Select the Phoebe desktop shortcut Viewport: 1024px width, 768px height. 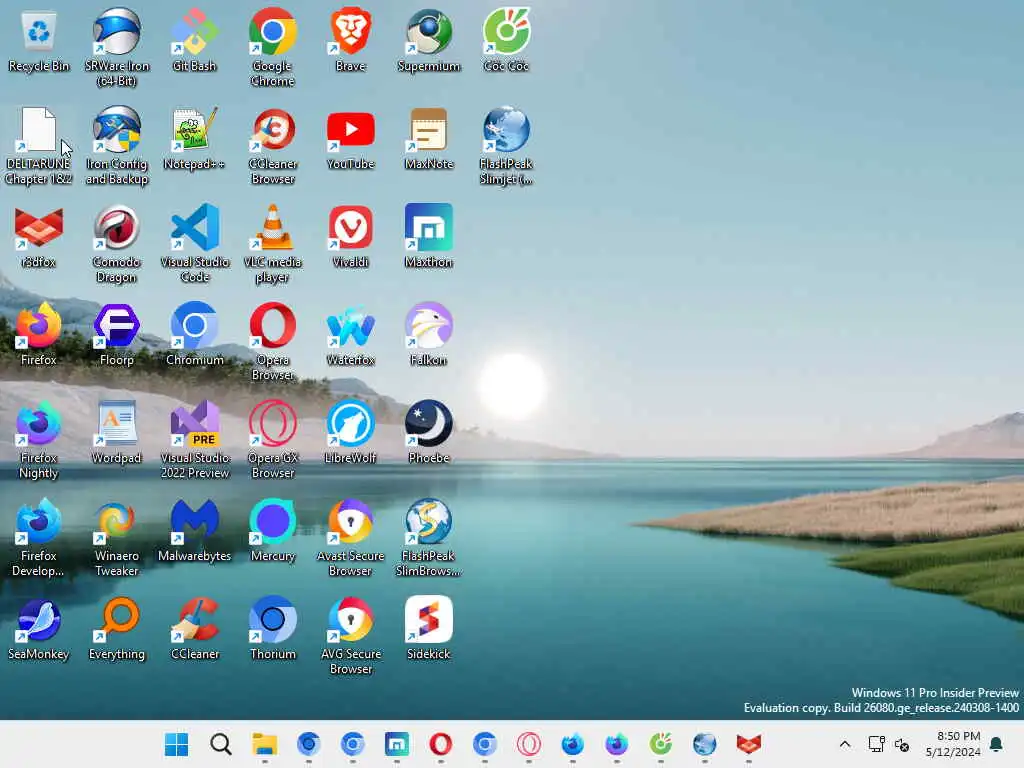[429, 433]
